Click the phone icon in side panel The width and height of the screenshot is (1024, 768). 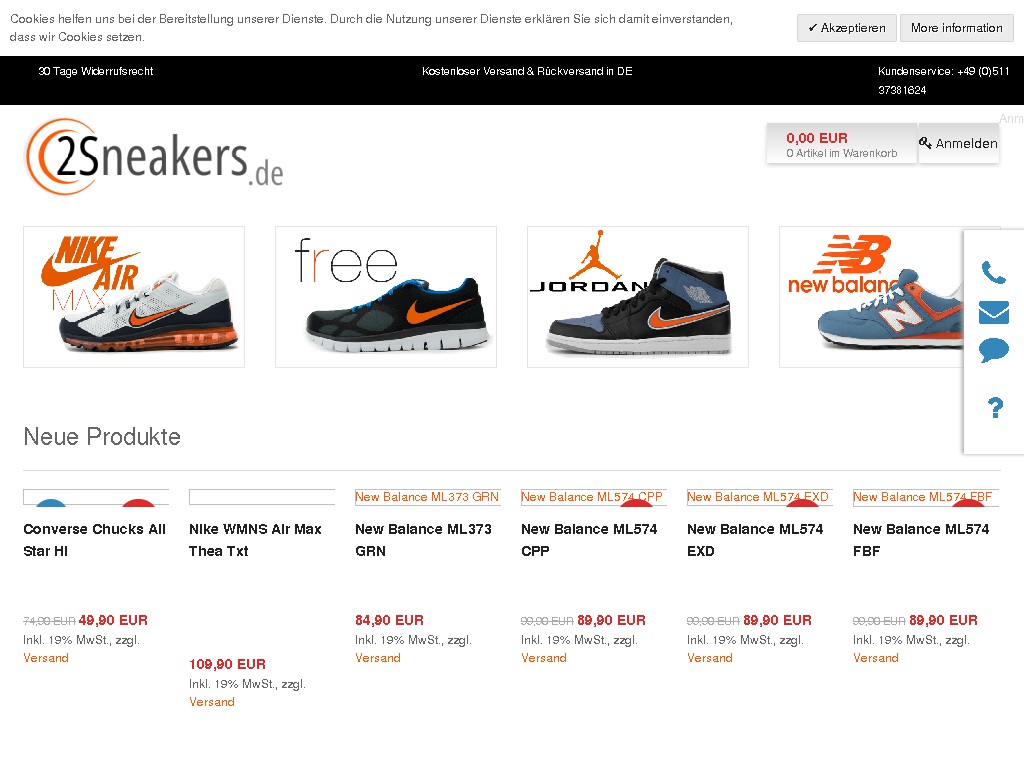coord(993,272)
